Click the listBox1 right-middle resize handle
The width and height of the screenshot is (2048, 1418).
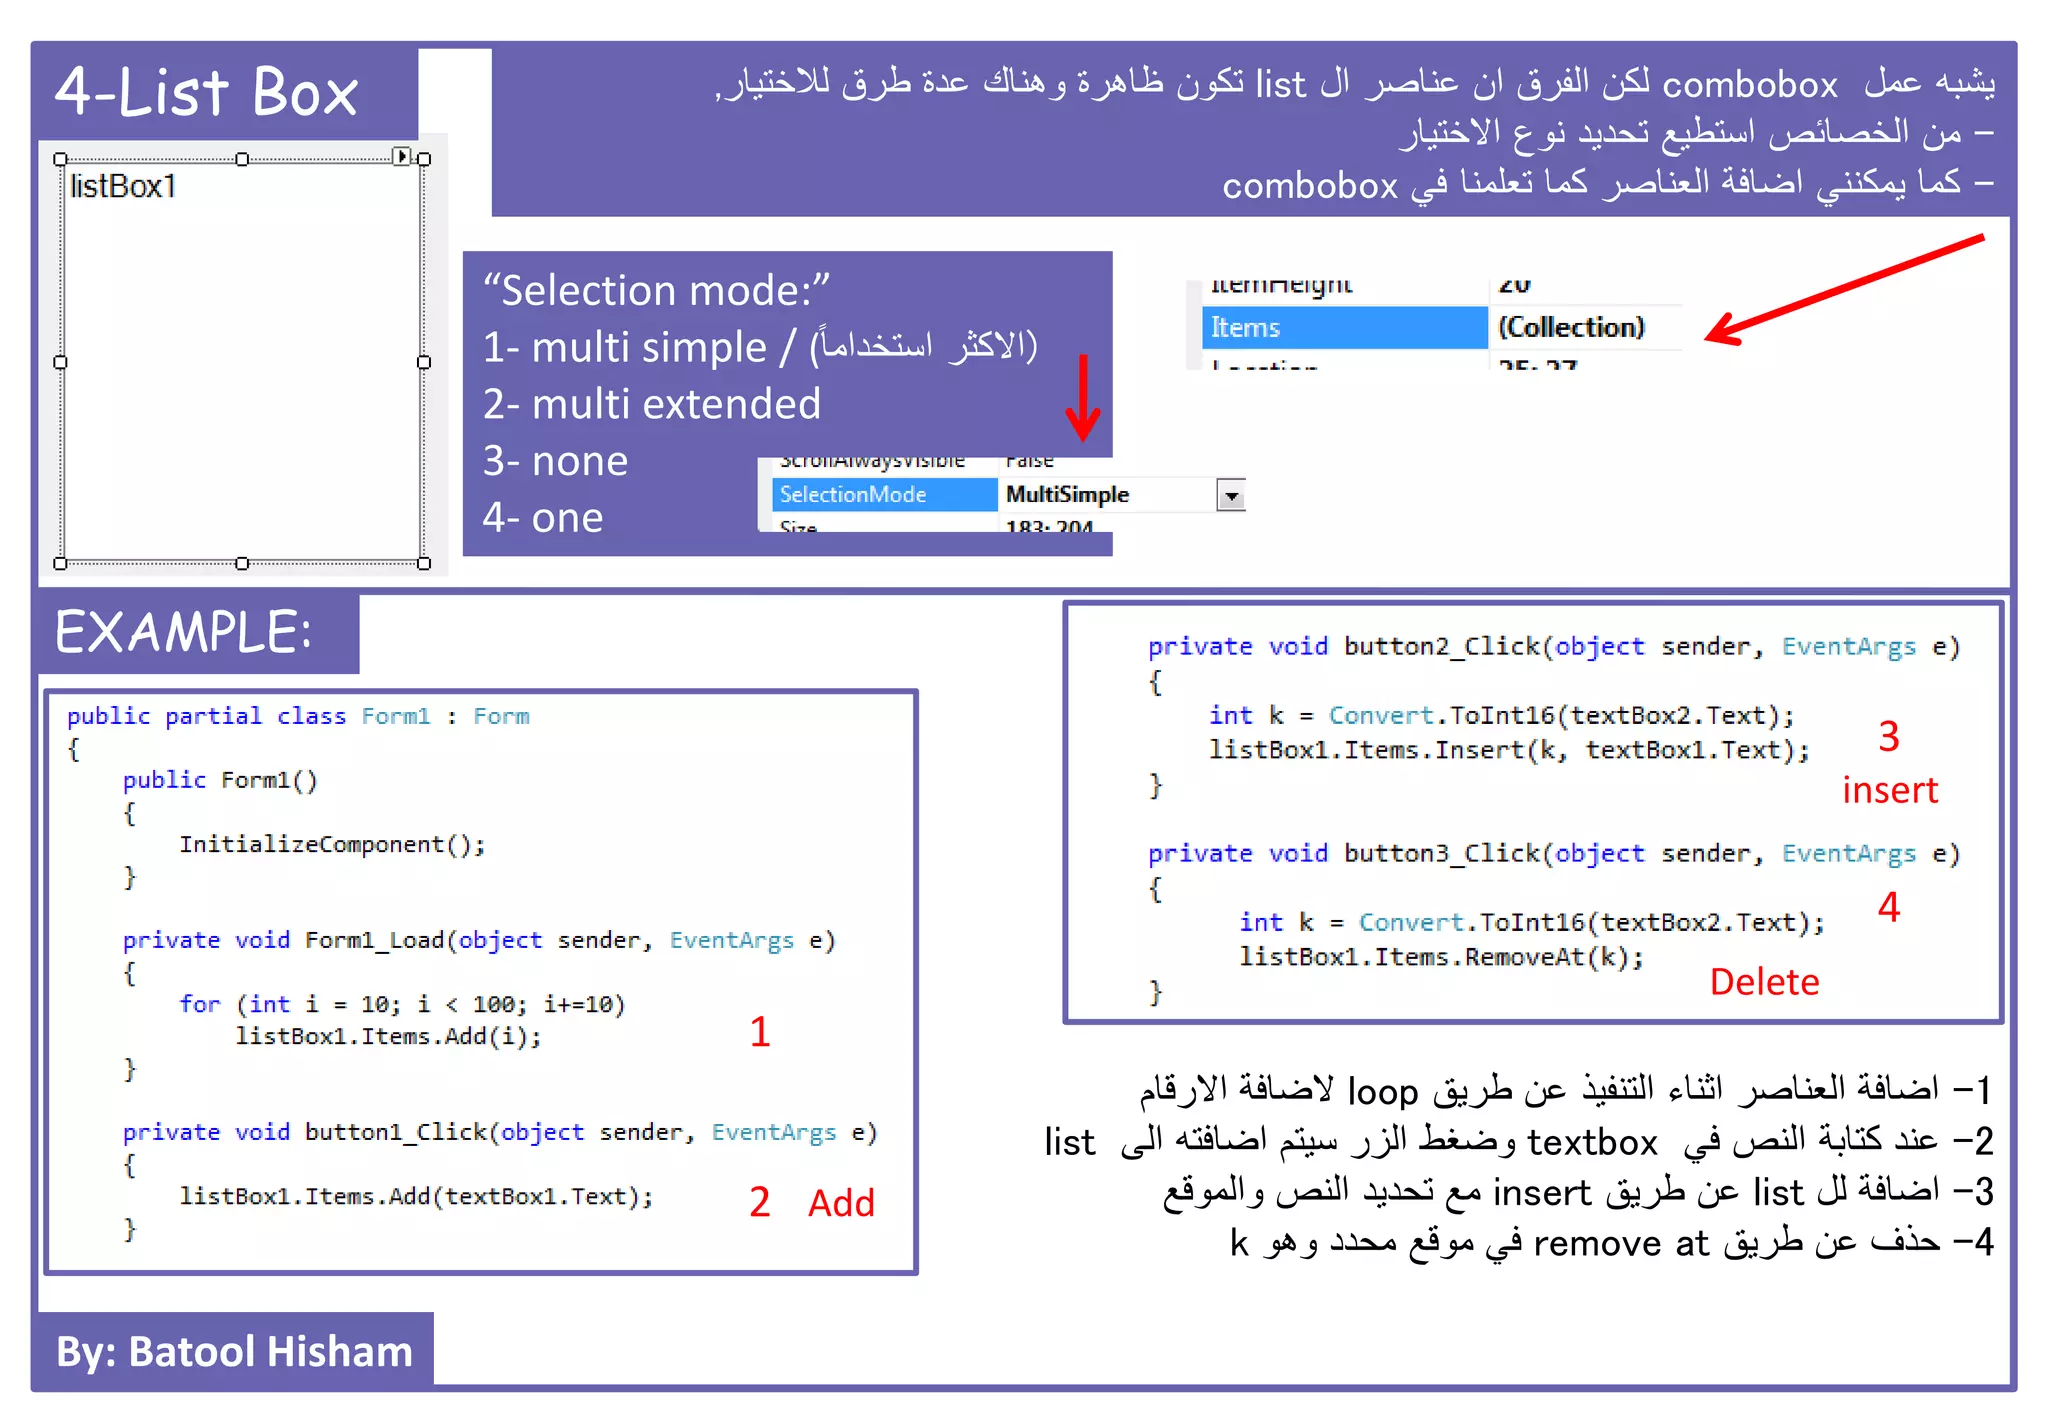point(424,362)
